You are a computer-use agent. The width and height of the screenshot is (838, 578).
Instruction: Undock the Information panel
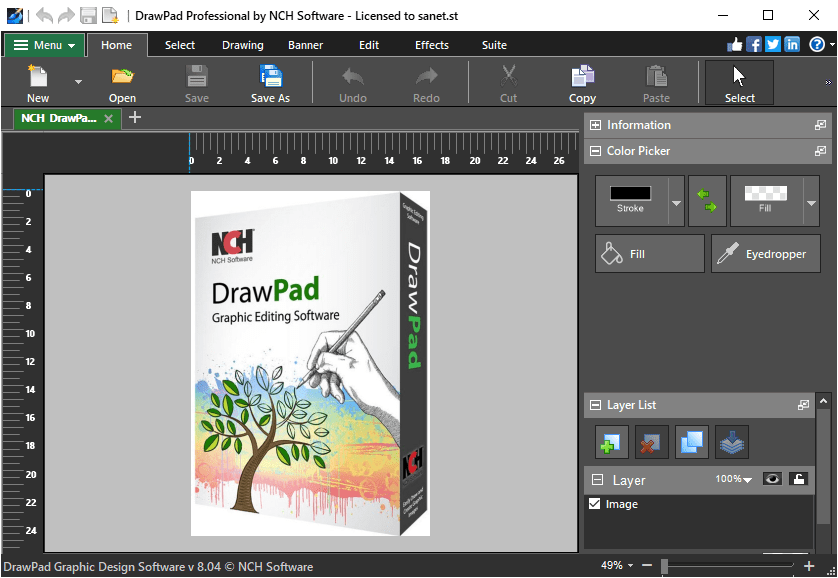(820, 125)
